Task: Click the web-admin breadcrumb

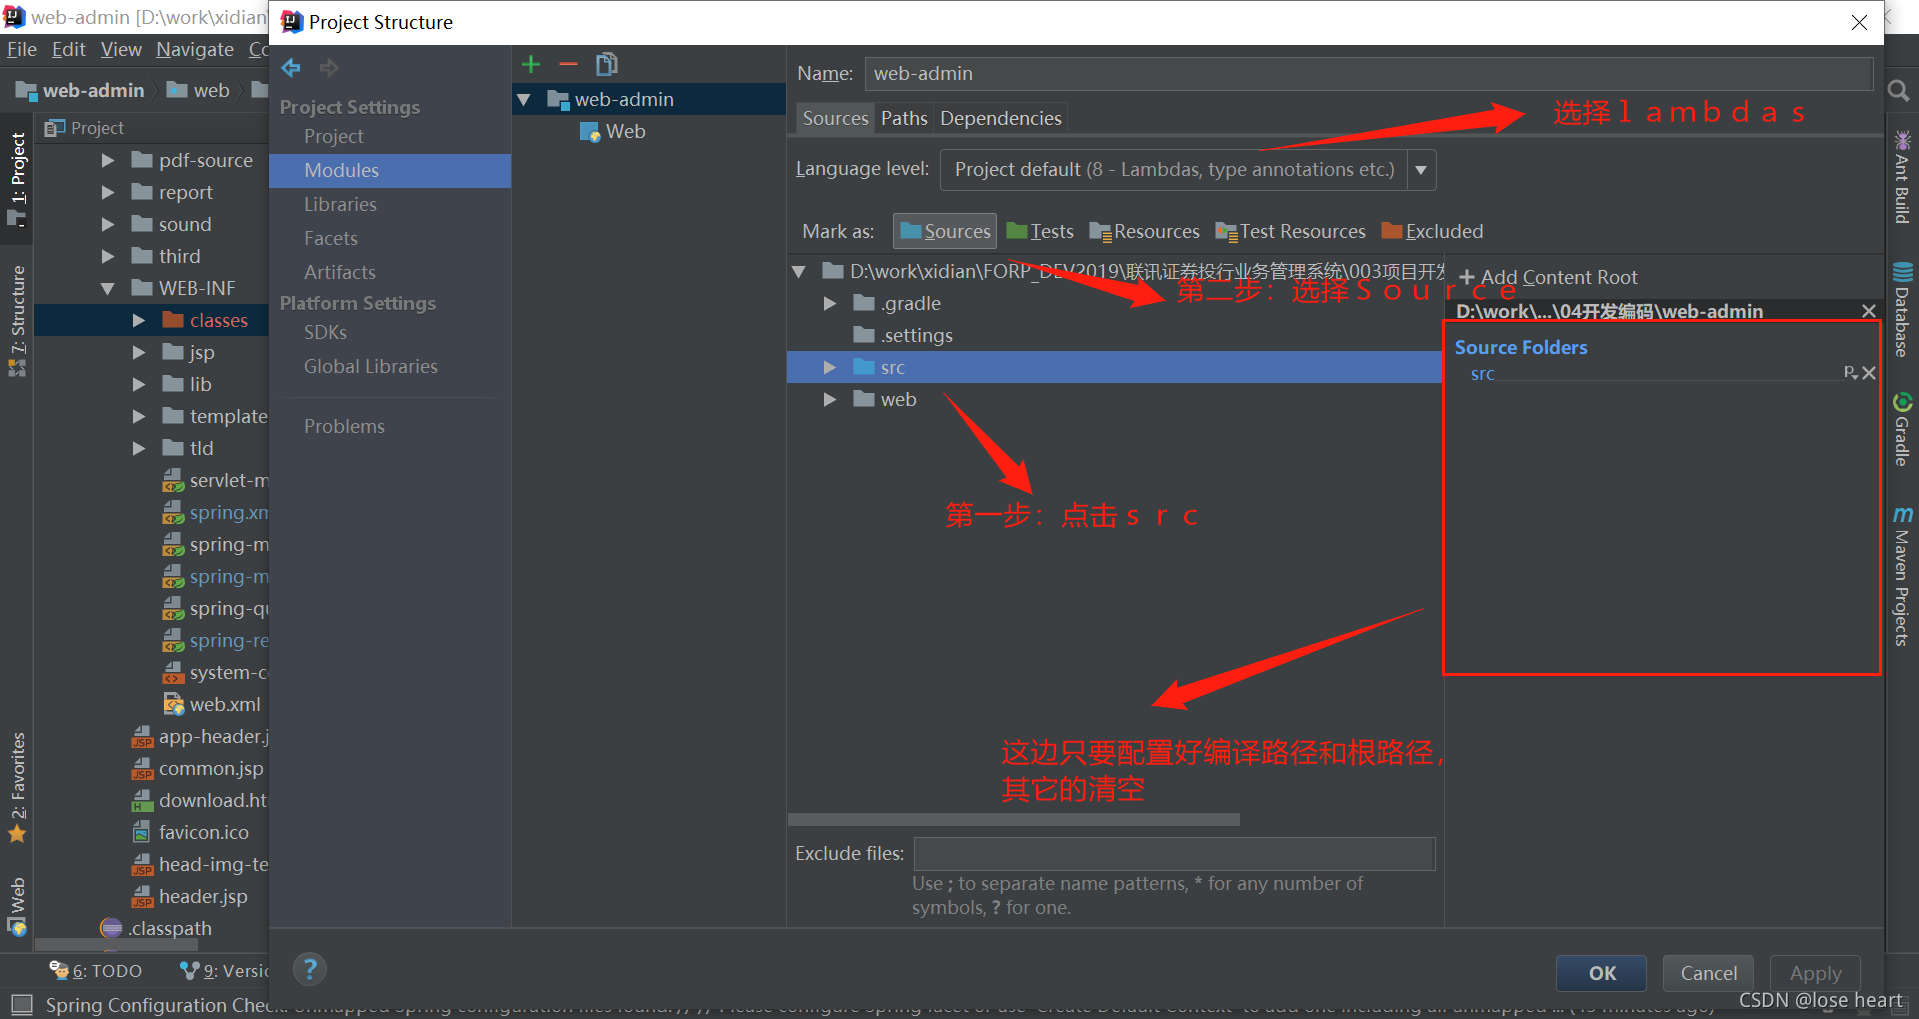Action: [80, 90]
